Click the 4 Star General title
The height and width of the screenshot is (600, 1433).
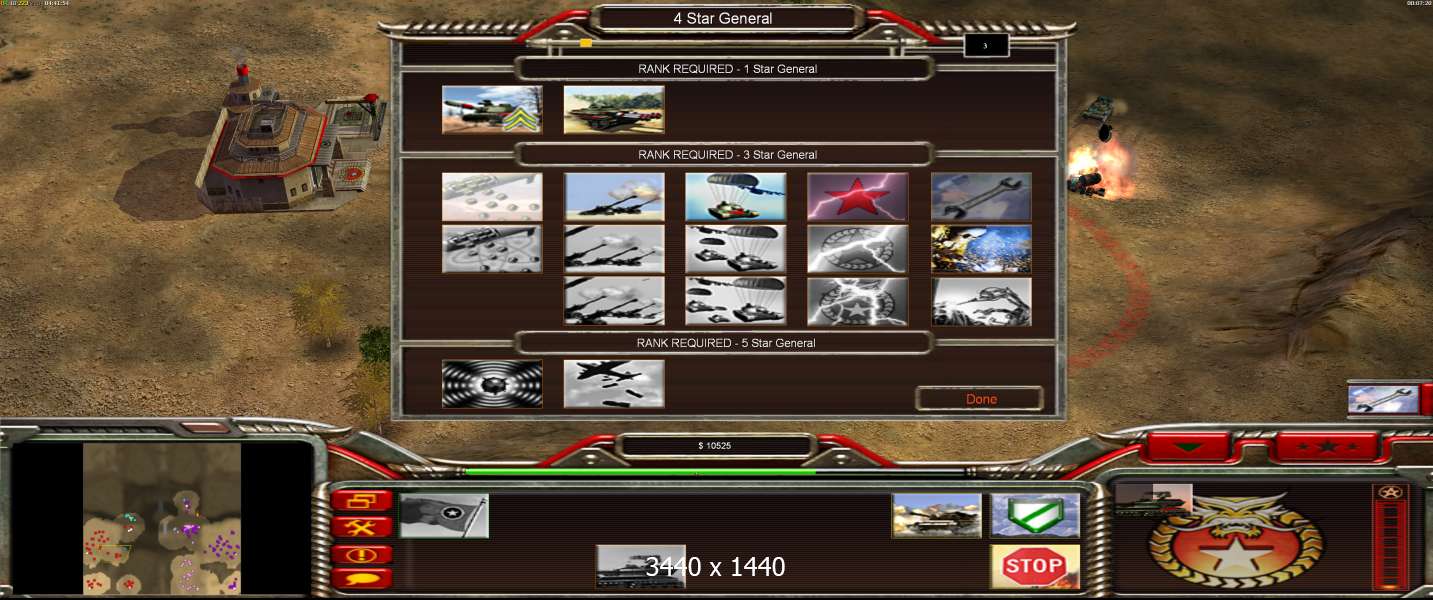(722, 18)
